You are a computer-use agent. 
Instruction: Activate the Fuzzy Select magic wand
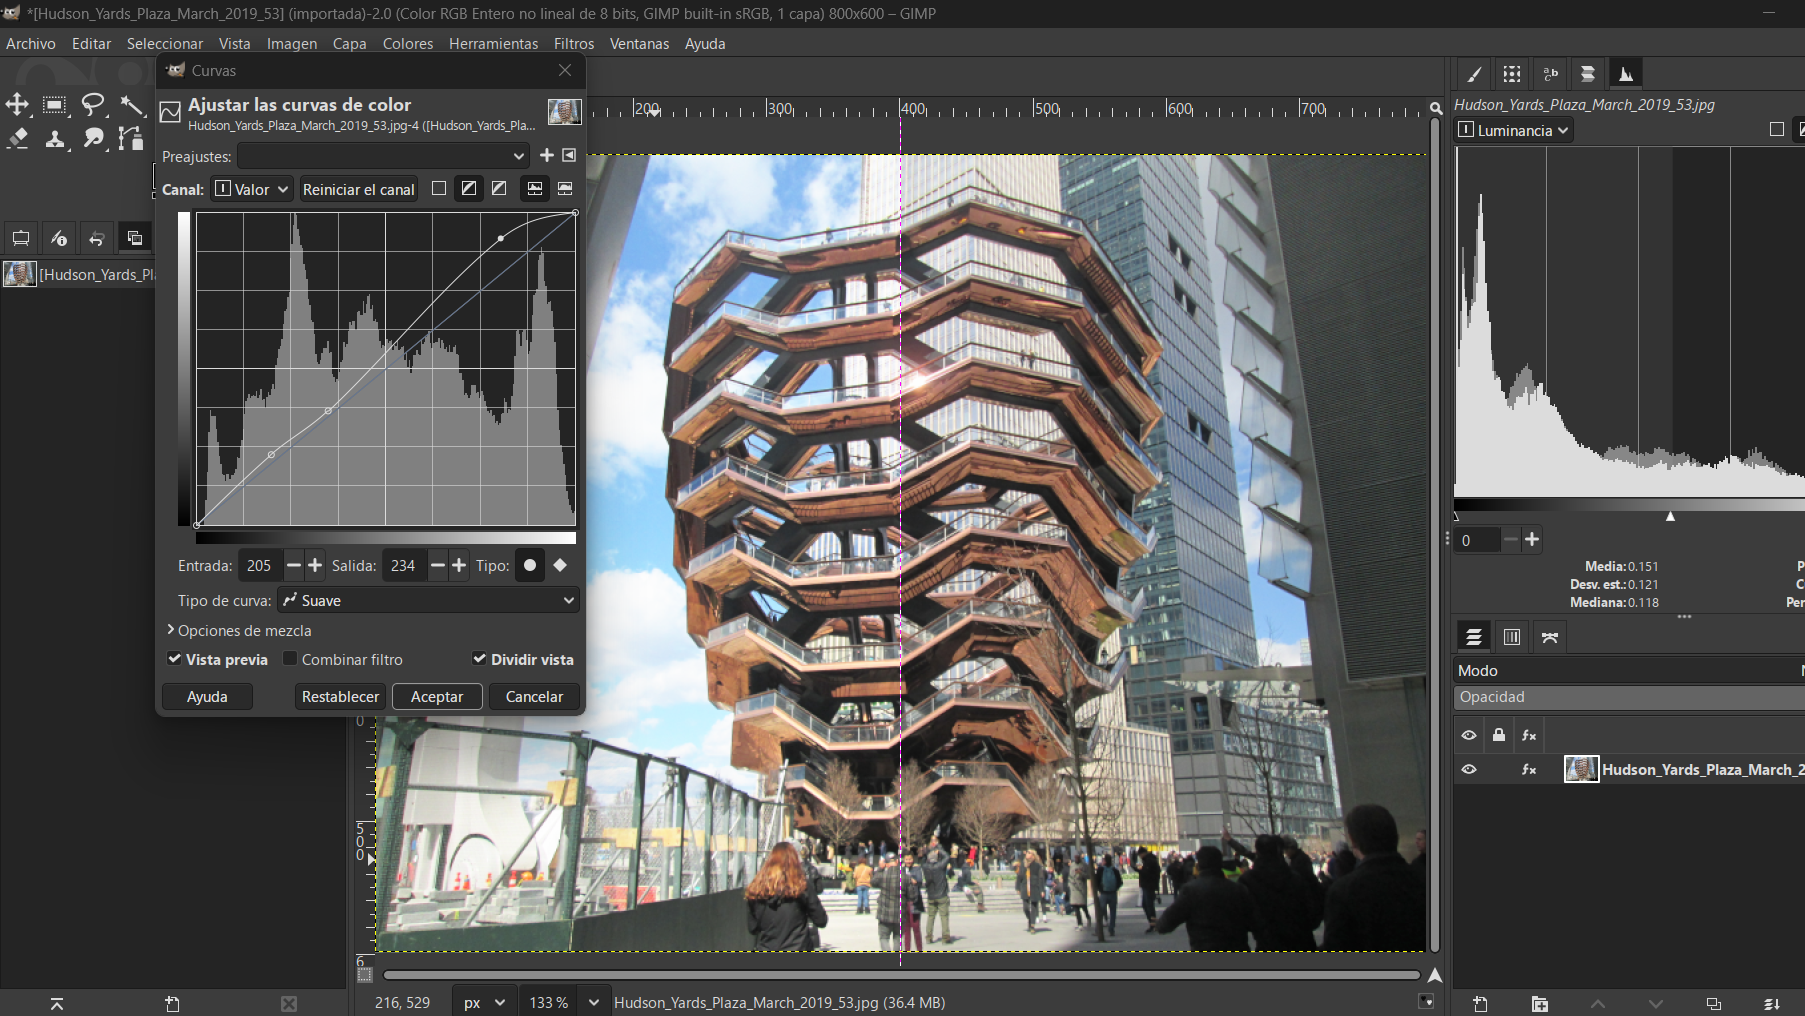point(131,105)
